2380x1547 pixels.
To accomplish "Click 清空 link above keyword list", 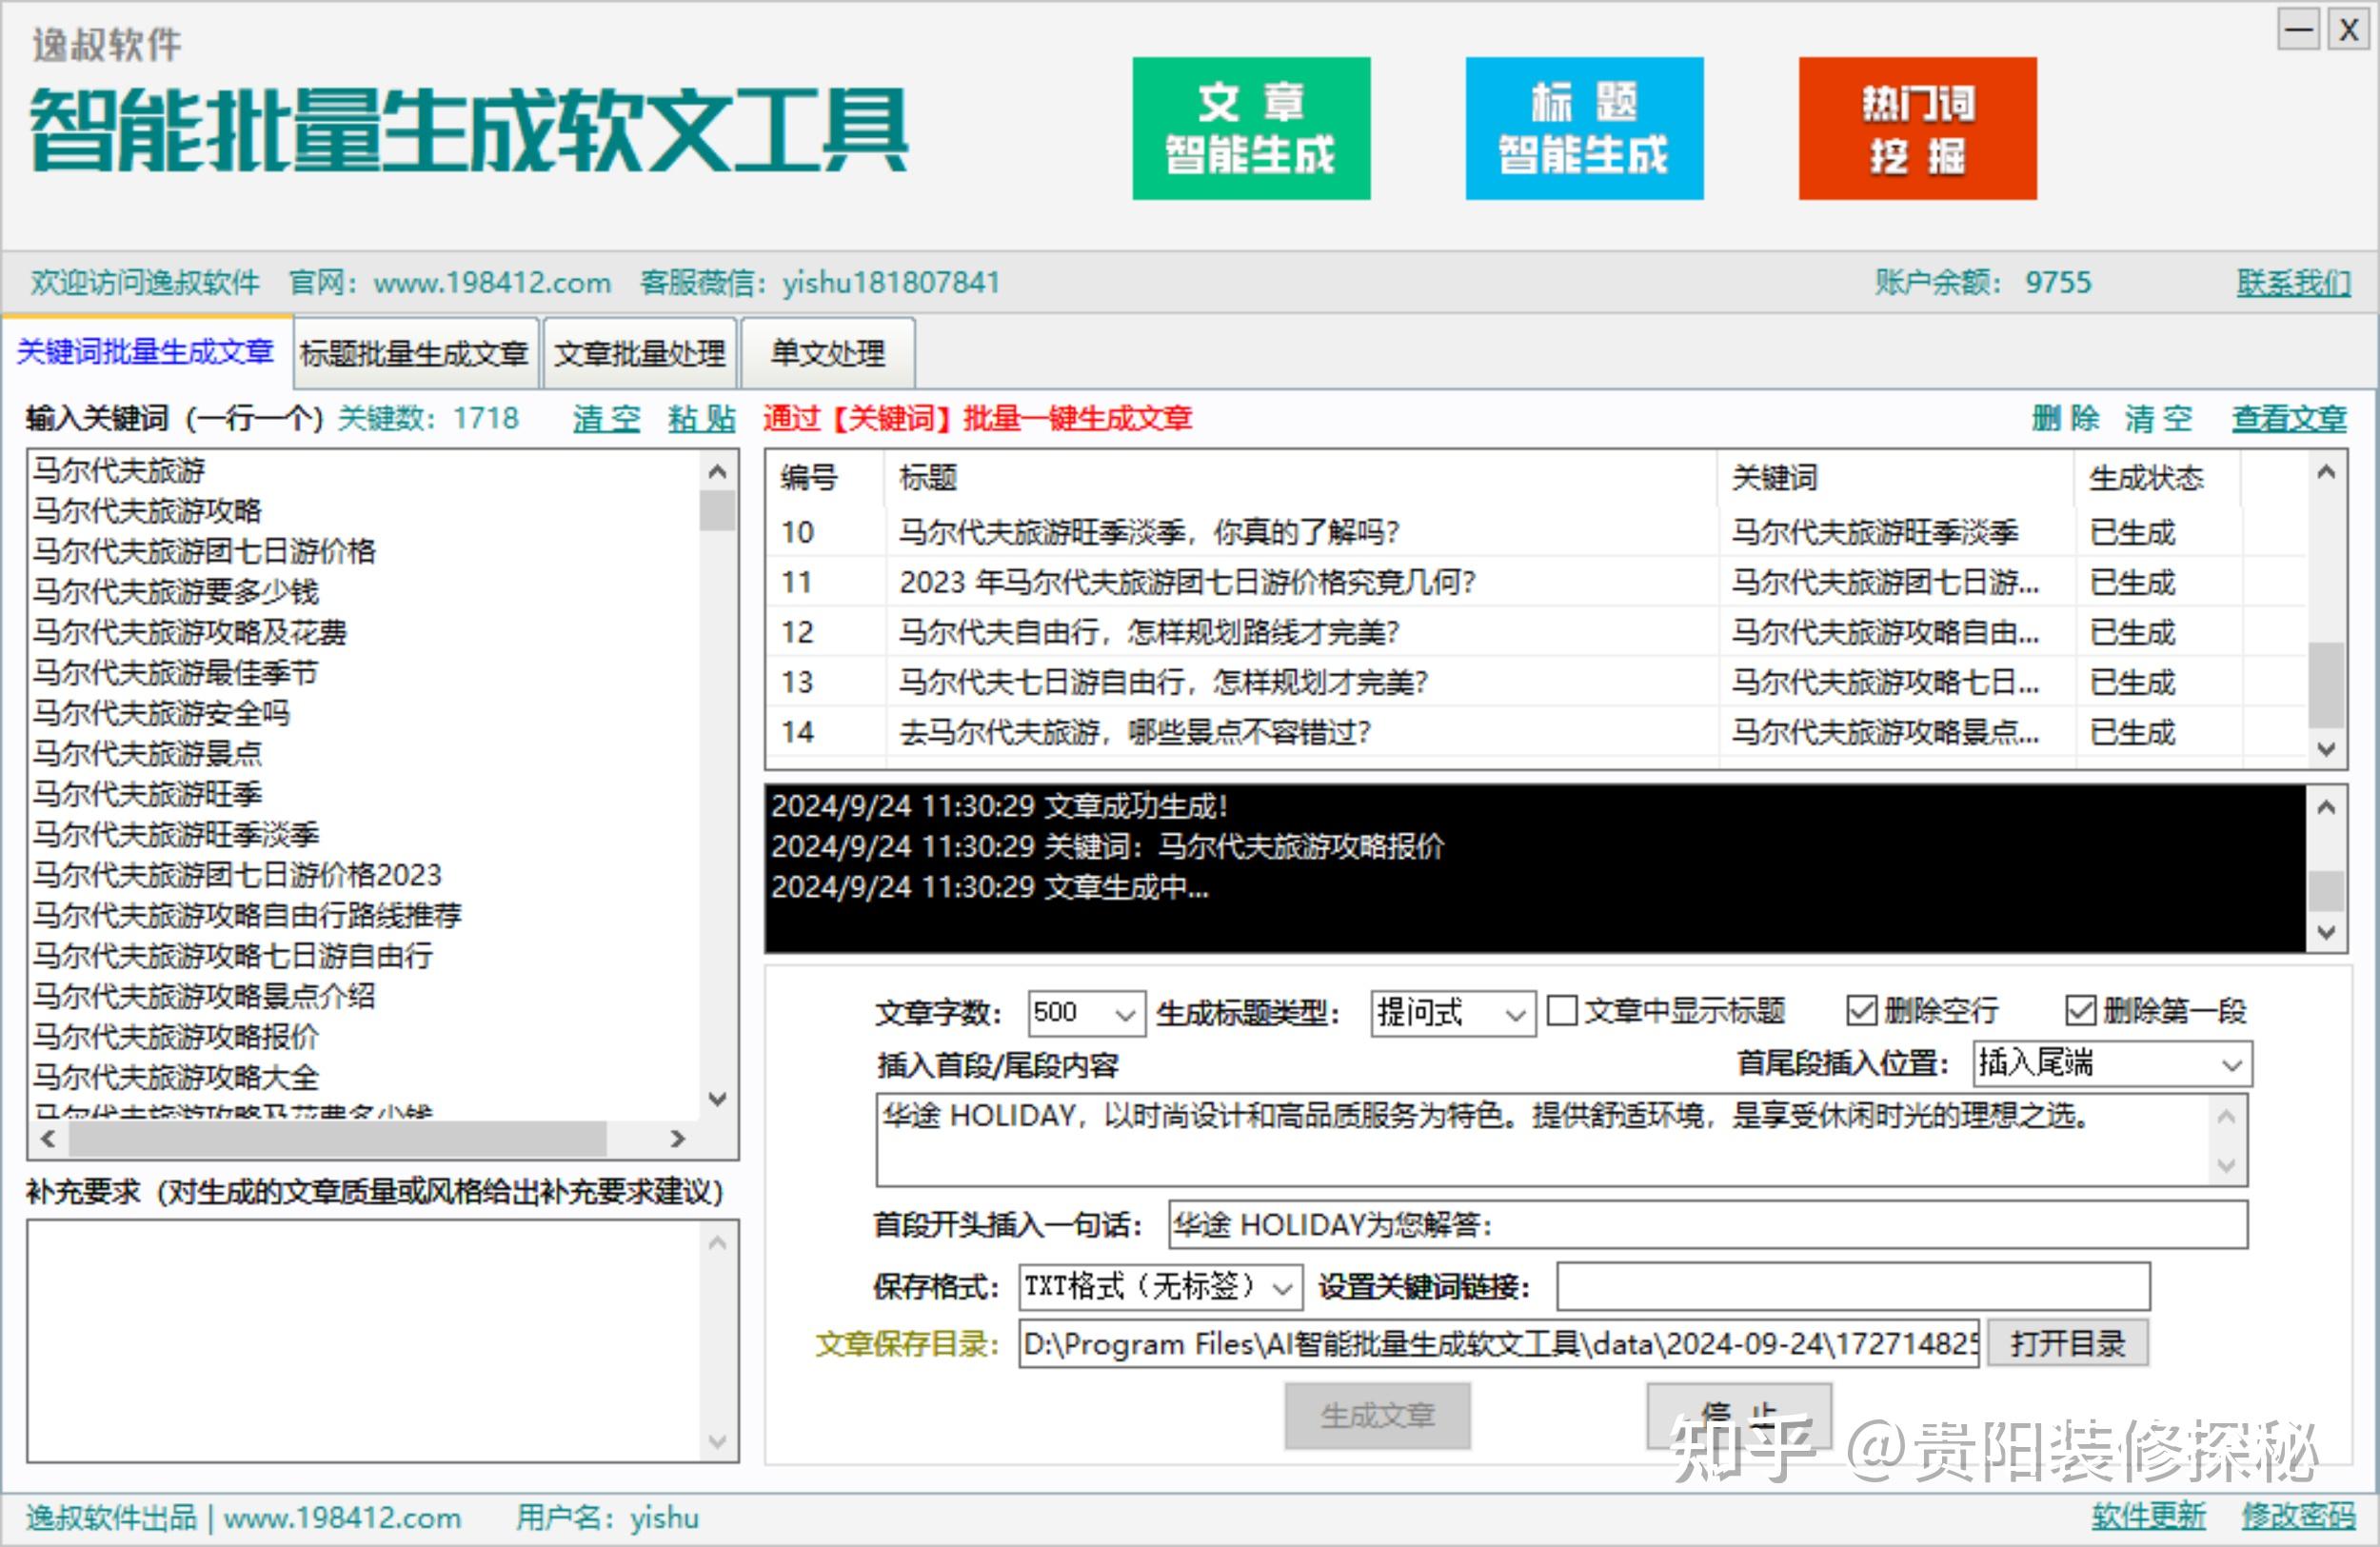I will 606,418.
